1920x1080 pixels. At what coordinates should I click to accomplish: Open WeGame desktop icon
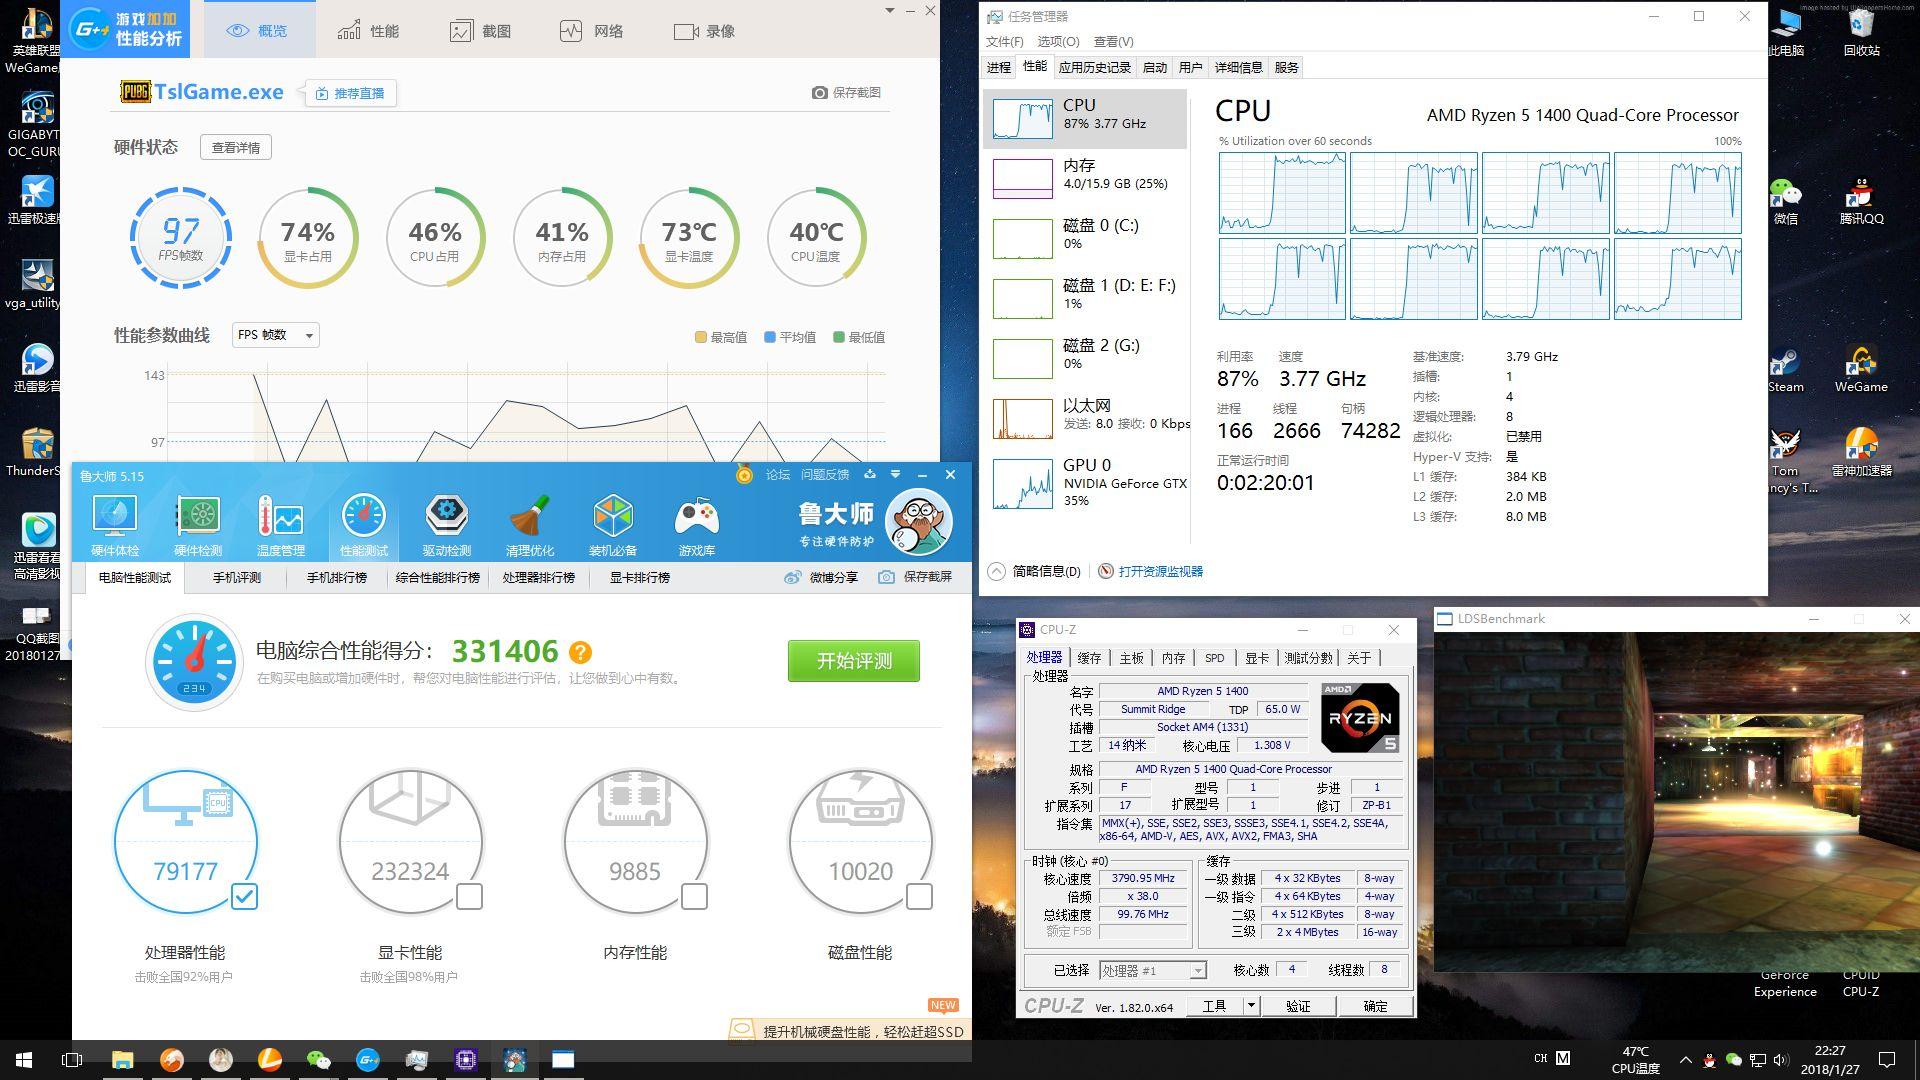[1861, 369]
